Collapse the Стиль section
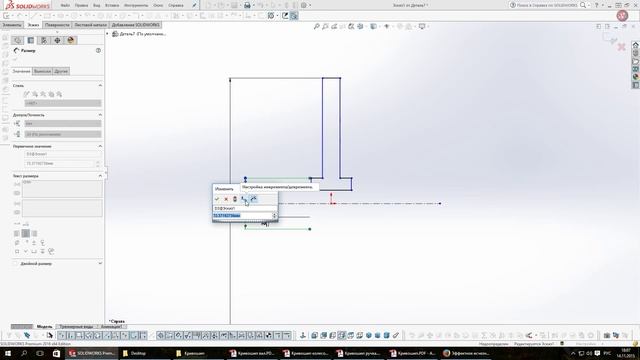Image resolution: width=640 pixels, height=360 pixels. pos(100,85)
